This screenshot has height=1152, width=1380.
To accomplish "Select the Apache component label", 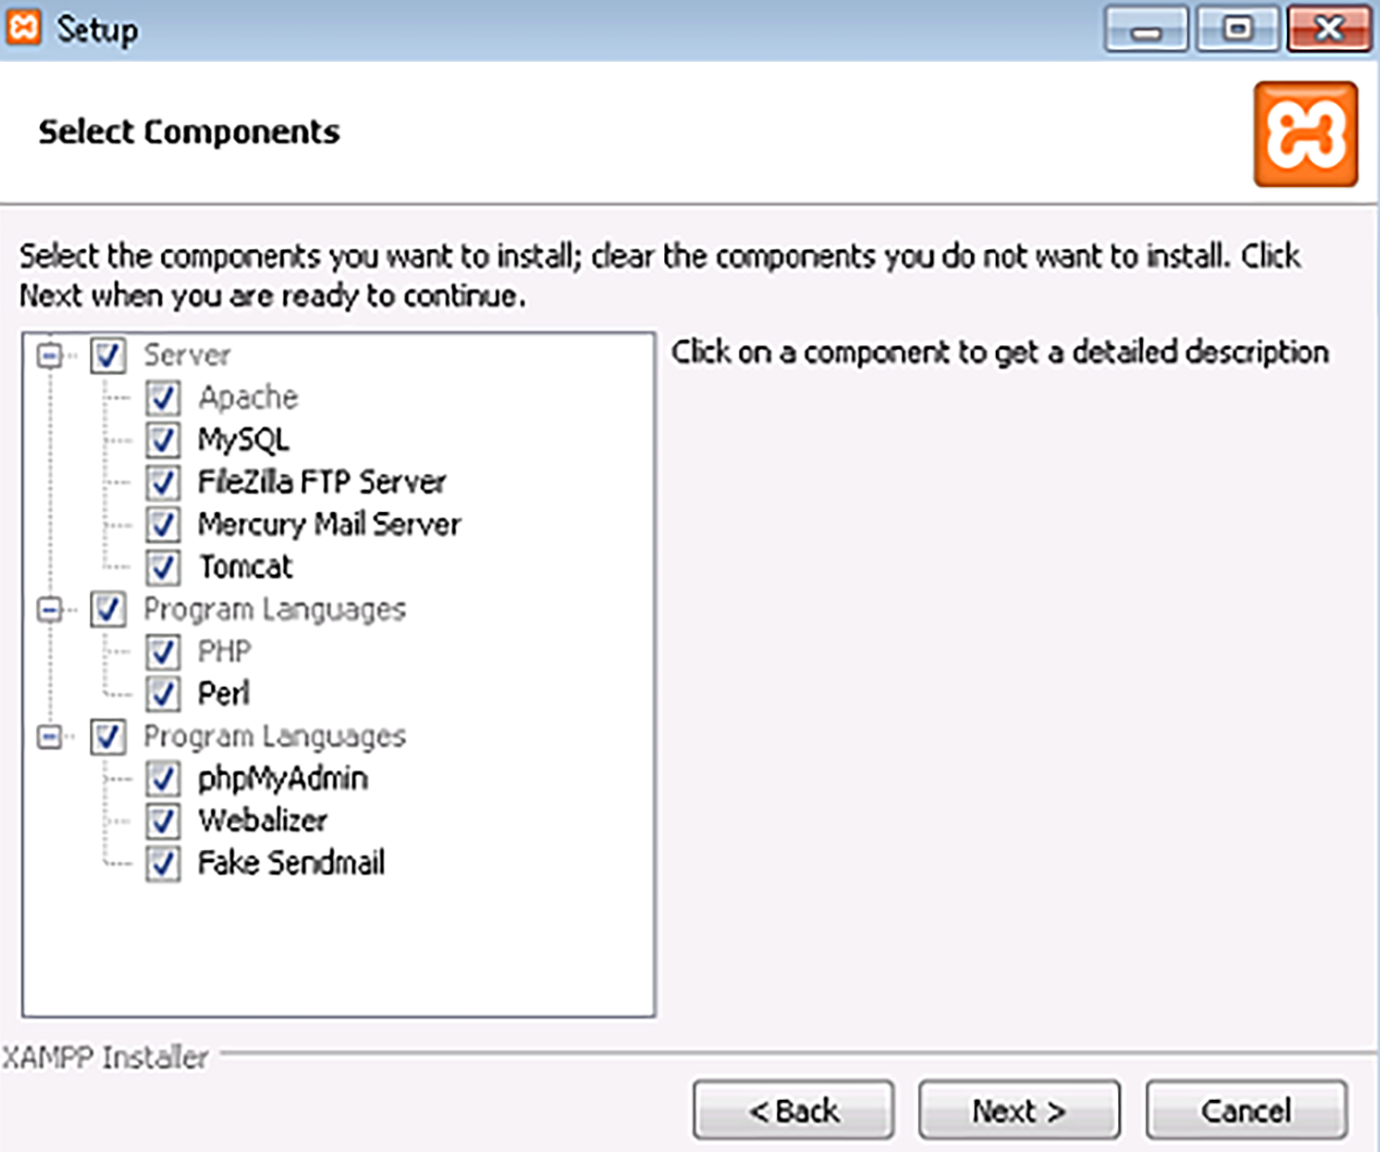I will click(248, 398).
